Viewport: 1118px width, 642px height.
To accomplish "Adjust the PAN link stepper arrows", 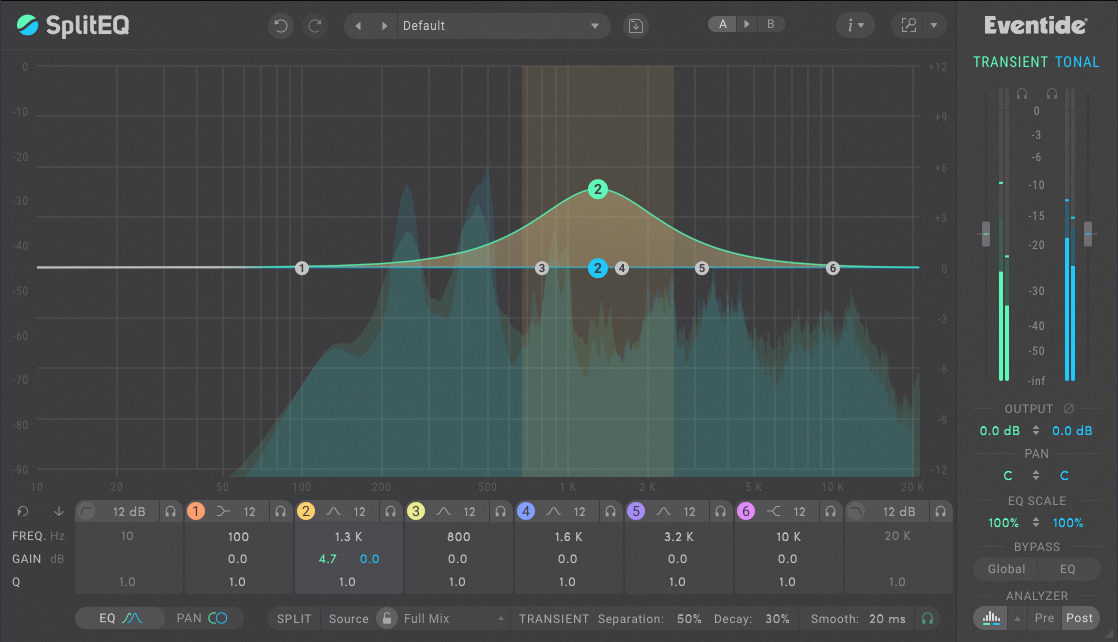I will [1036, 476].
